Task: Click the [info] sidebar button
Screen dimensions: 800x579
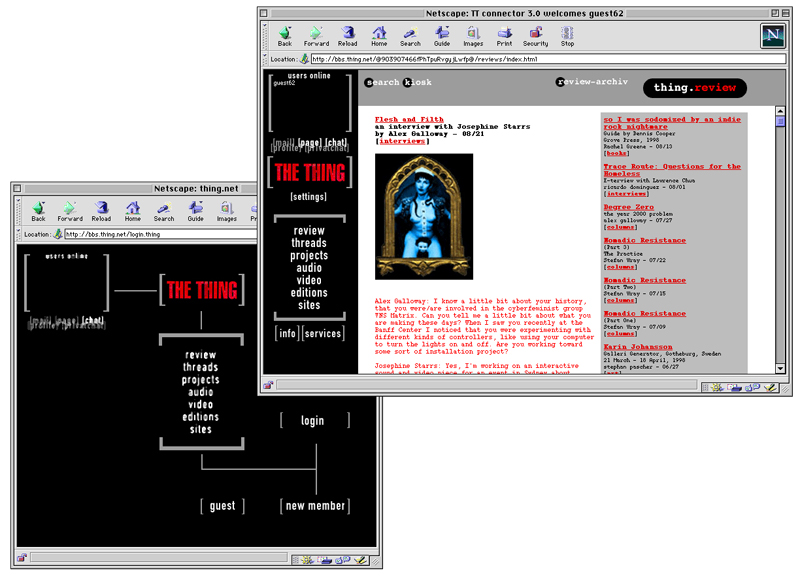Action: click(287, 333)
